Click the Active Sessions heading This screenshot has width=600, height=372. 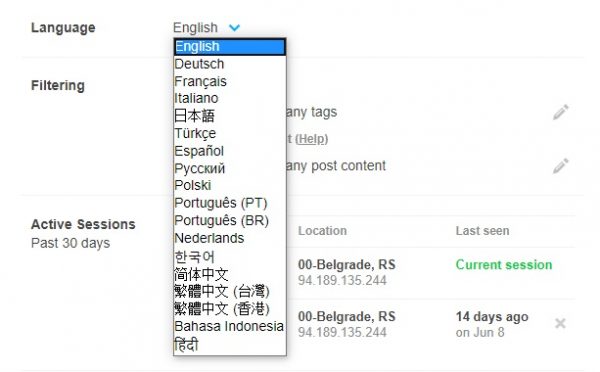point(83,224)
